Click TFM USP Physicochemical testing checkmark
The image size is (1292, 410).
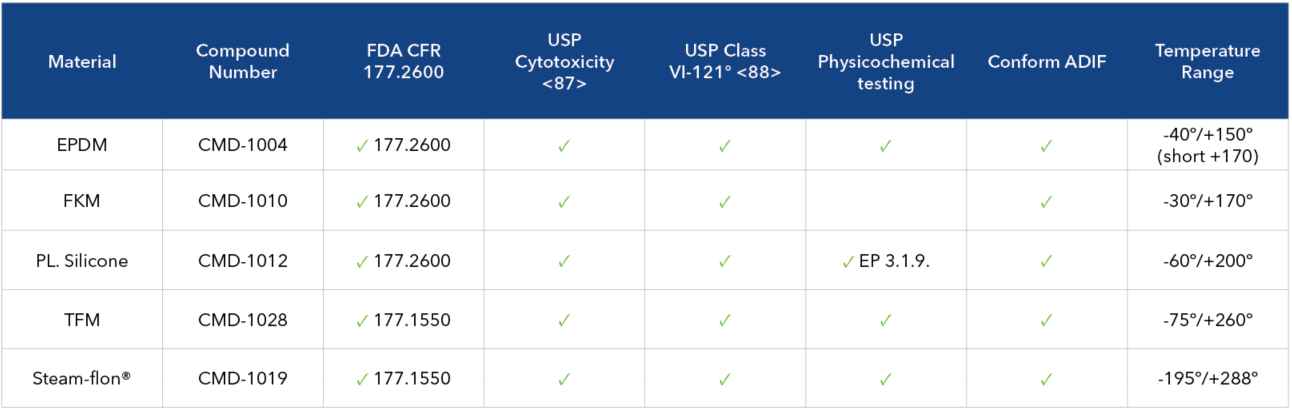[x=885, y=321]
